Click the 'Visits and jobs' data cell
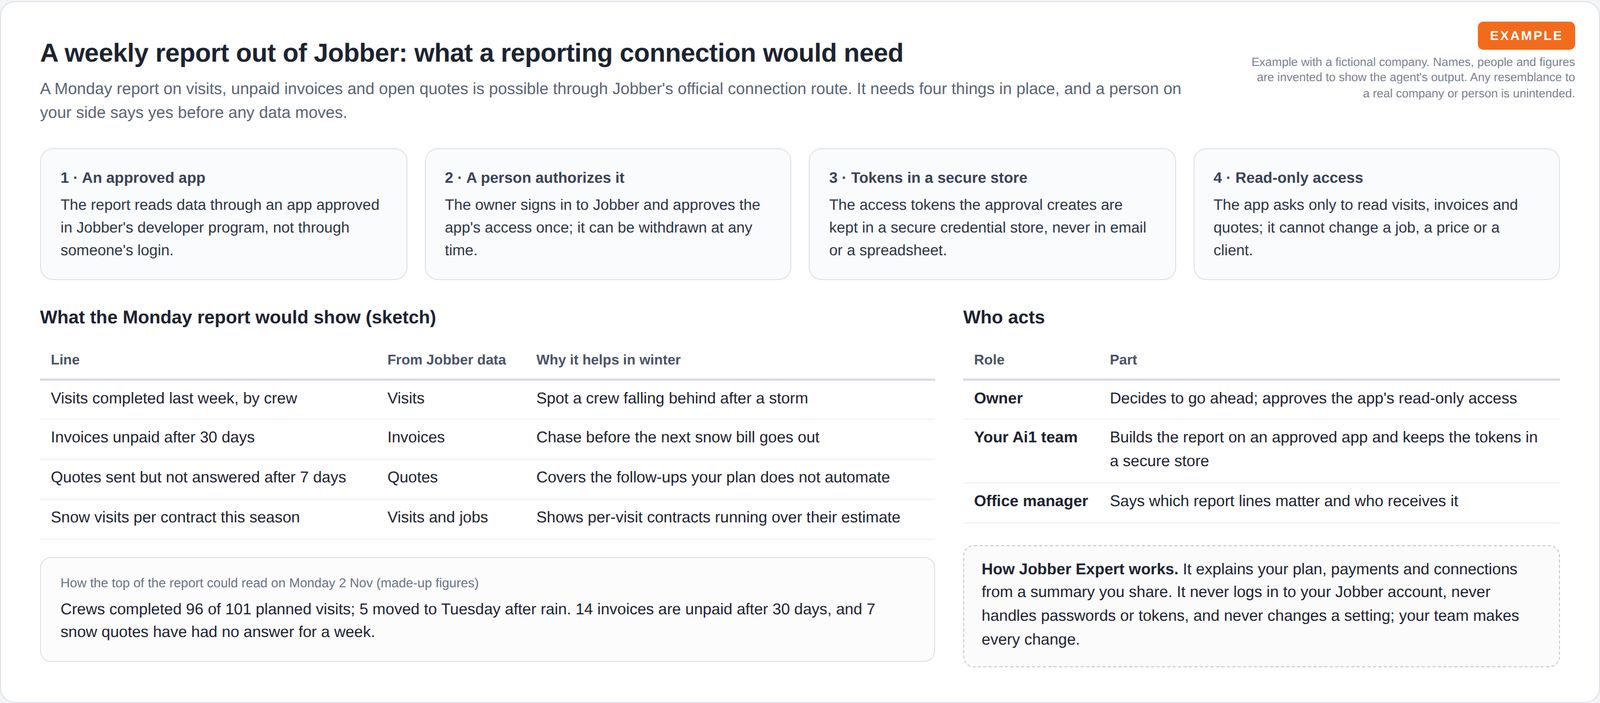Viewport: 1600px width, 703px height. click(x=438, y=517)
